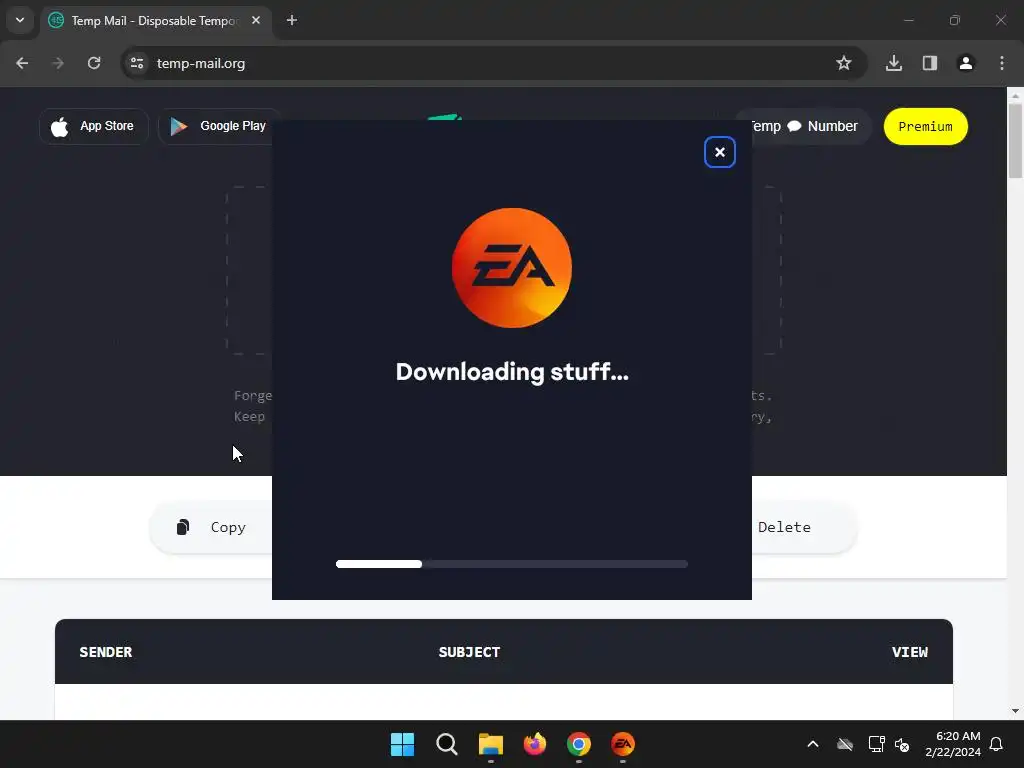Click the VIEW column header
The height and width of the screenshot is (768, 1024).
(910, 652)
